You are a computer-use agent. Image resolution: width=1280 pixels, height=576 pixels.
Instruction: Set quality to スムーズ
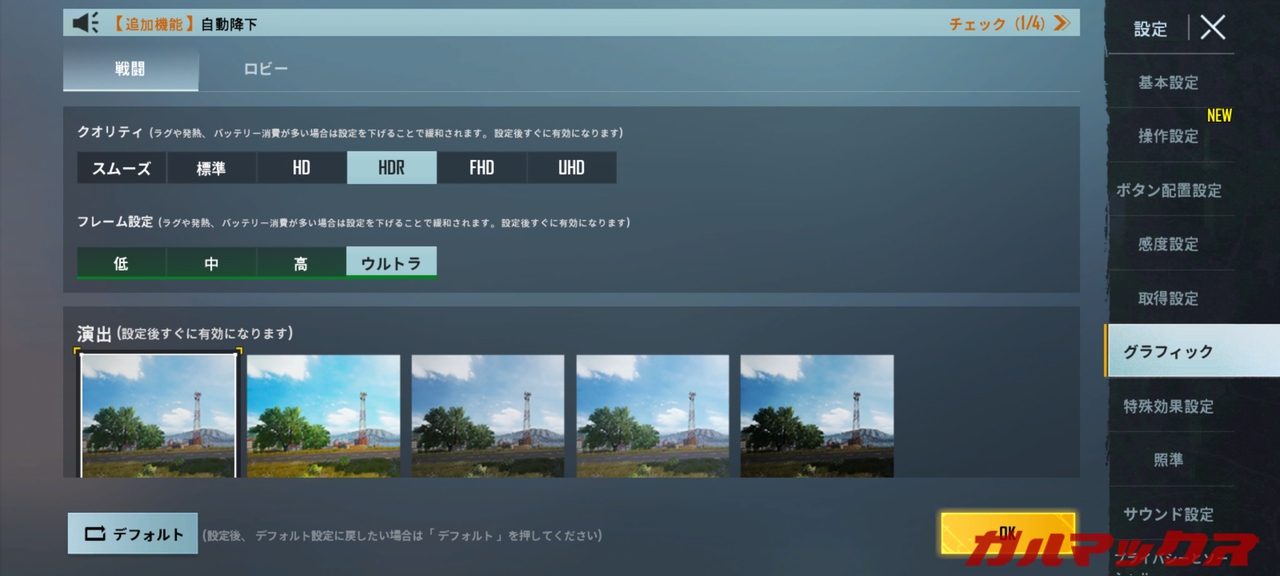click(x=122, y=168)
